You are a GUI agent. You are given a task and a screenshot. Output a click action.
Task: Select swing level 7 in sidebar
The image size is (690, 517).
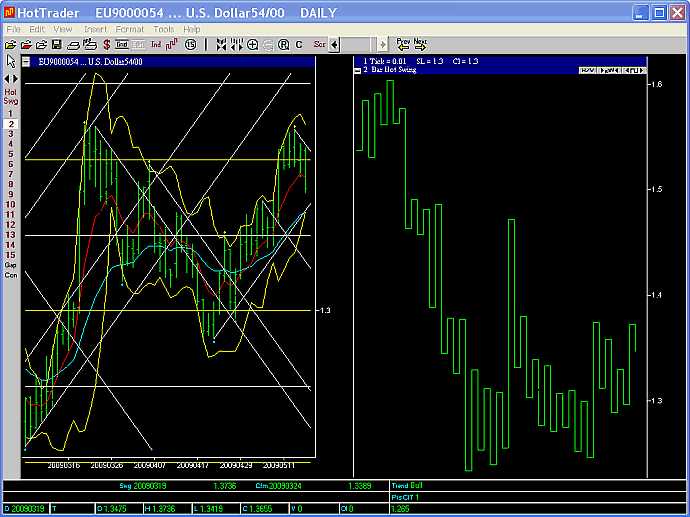coord(11,174)
